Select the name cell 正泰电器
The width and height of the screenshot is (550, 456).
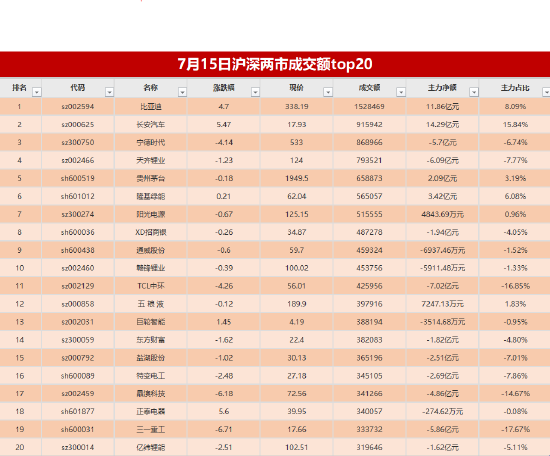click(x=151, y=411)
